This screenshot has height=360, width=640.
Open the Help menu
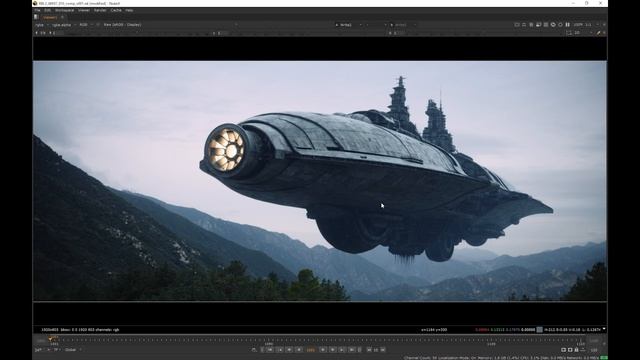click(129, 10)
